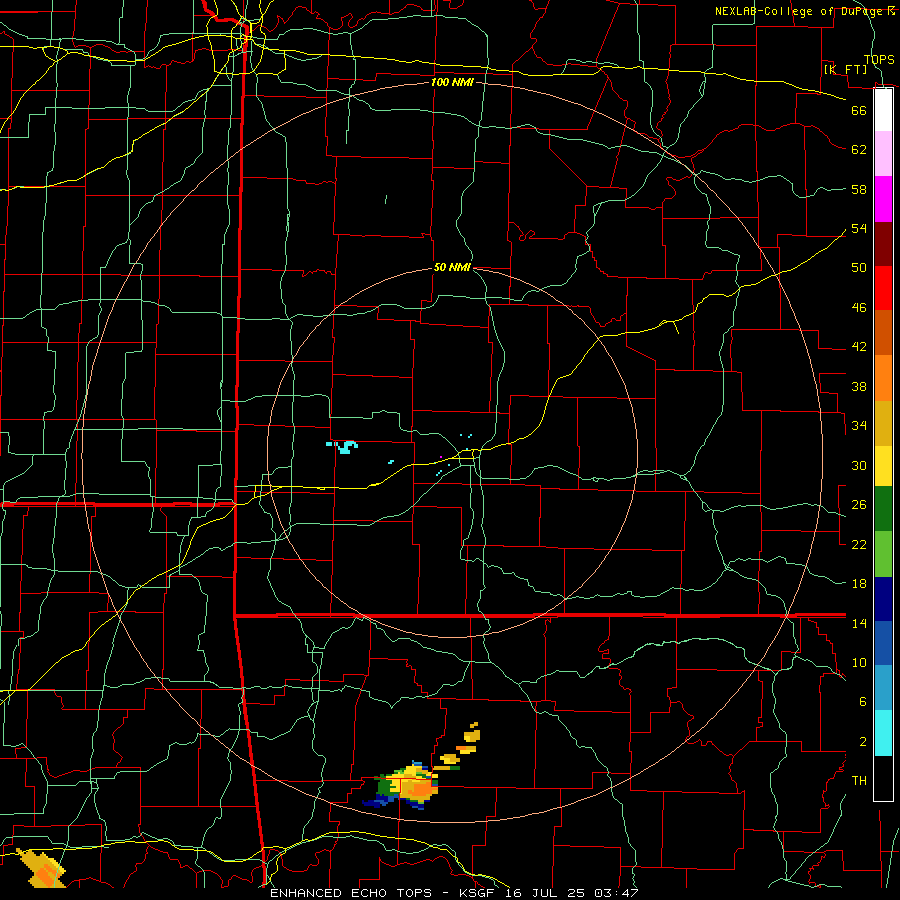The height and width of the screenshot is (900, 900).
Task: Click the light pink legend swatch
Action: pyautogui.click(x=883, y=154)
